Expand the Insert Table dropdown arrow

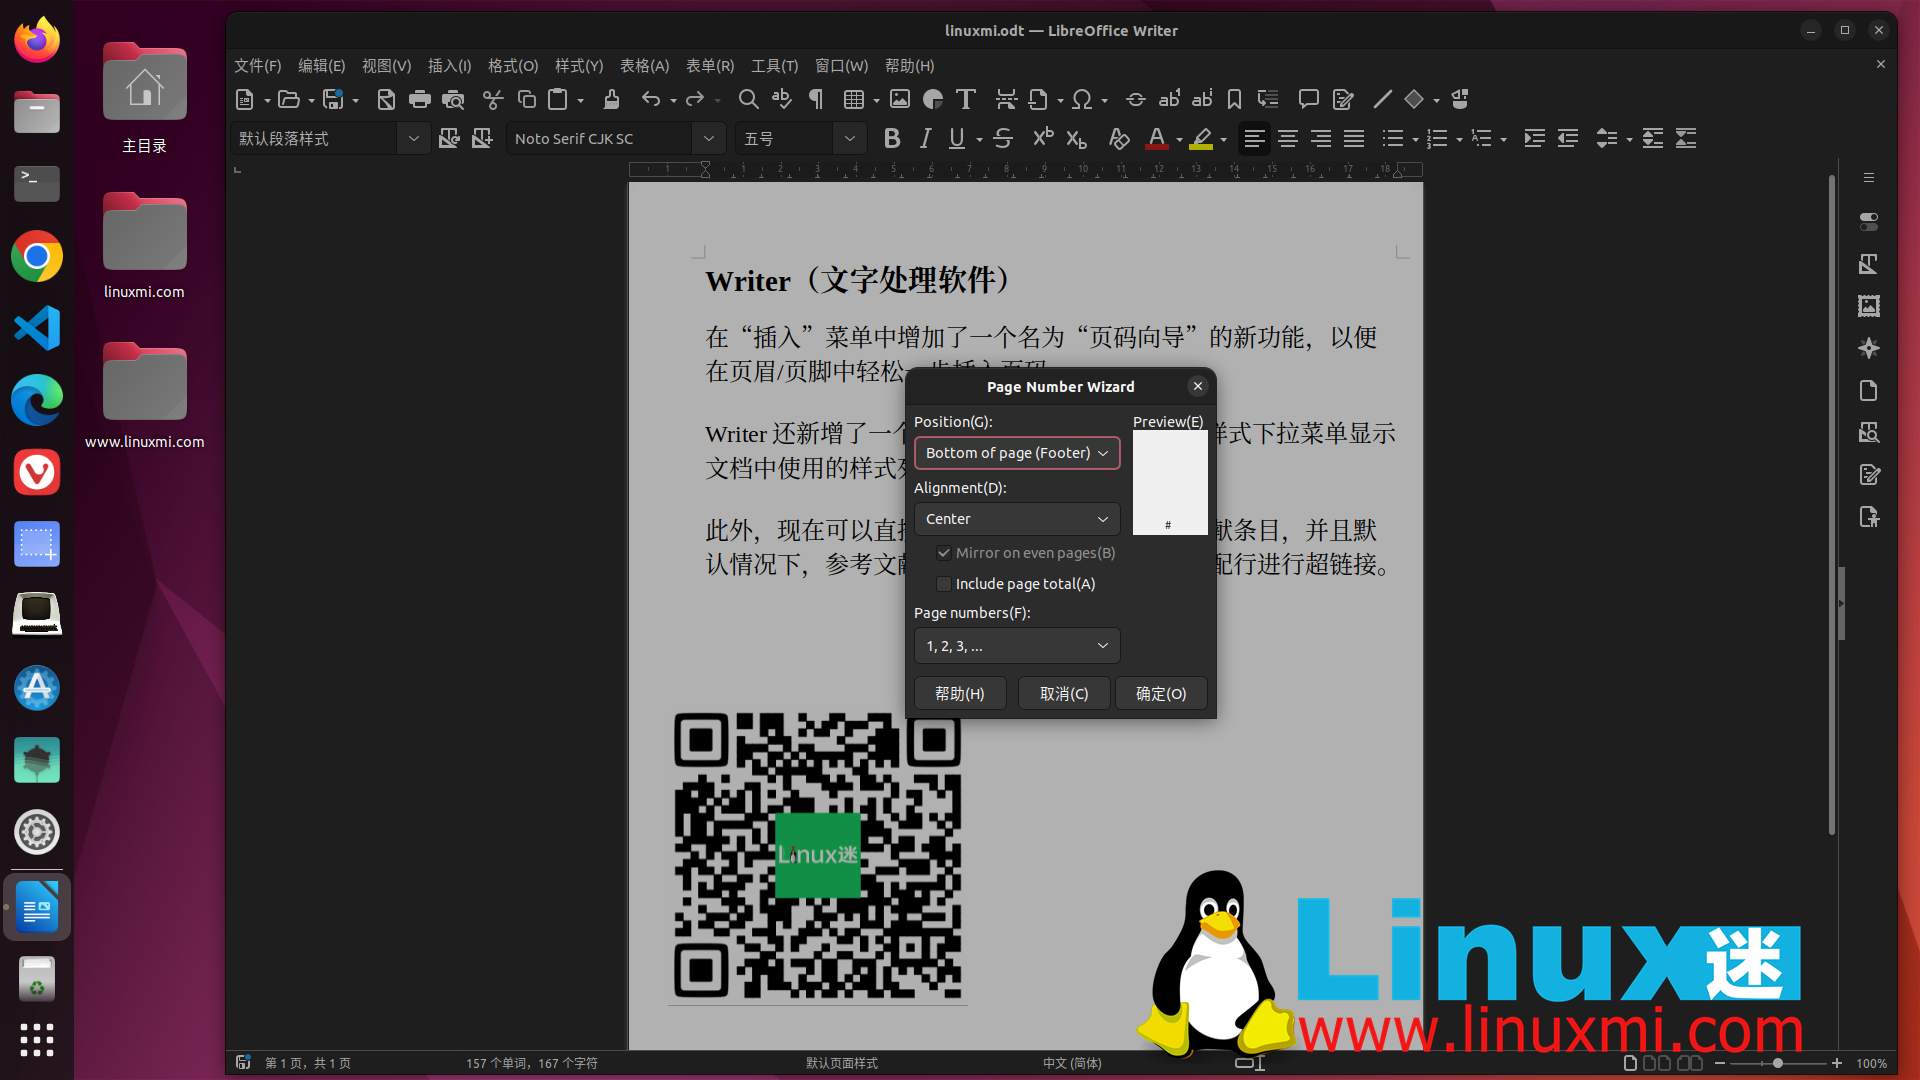click(876, 100)
